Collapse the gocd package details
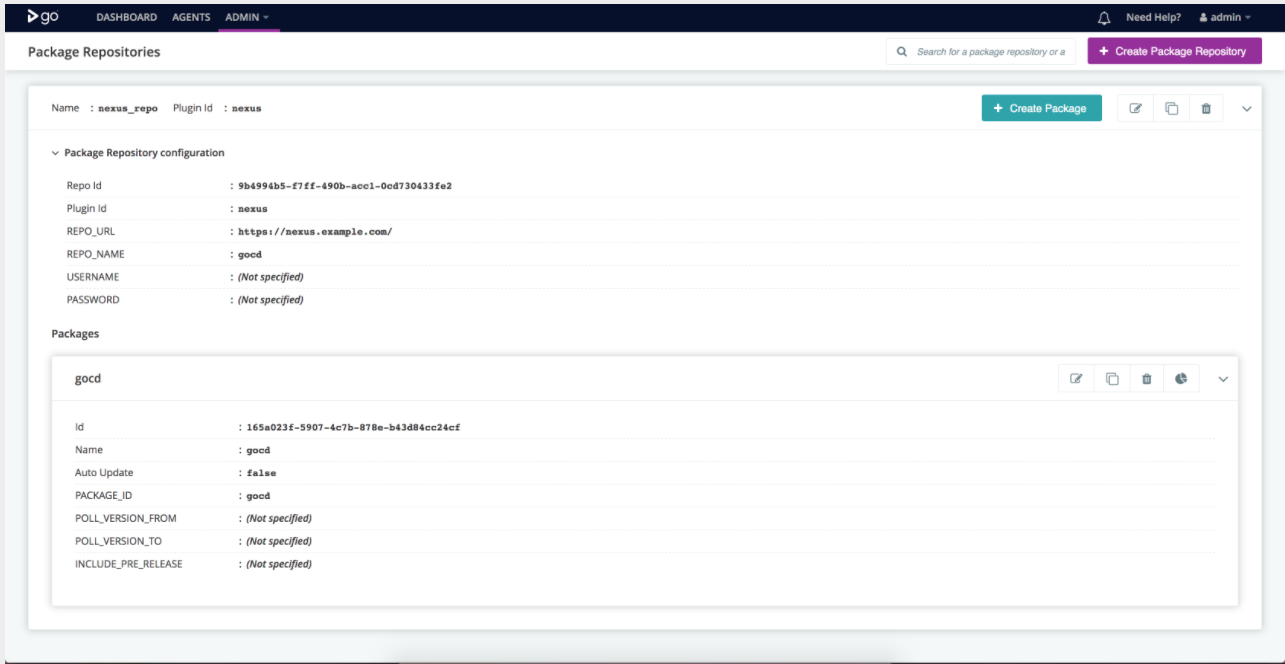1285x664 pixels. point(1223,379)
